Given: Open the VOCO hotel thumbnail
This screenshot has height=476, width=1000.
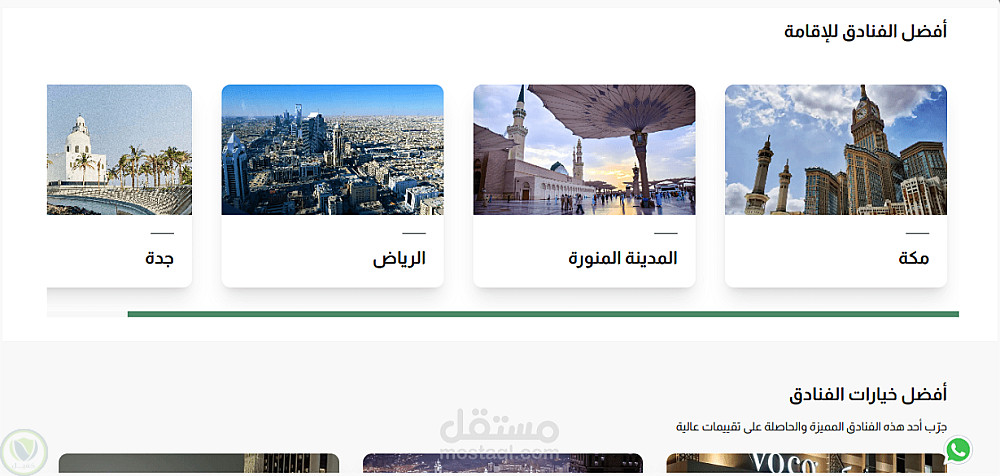Looking at the screenshot, I should (806, 464).
